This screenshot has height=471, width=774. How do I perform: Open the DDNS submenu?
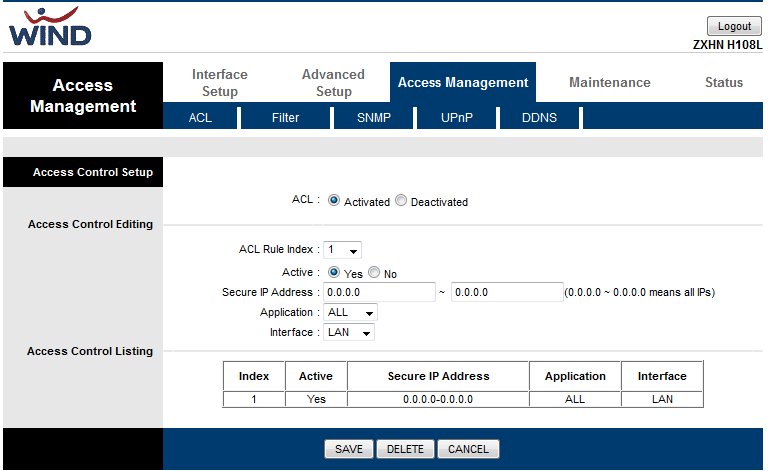(x=540, y=118)
